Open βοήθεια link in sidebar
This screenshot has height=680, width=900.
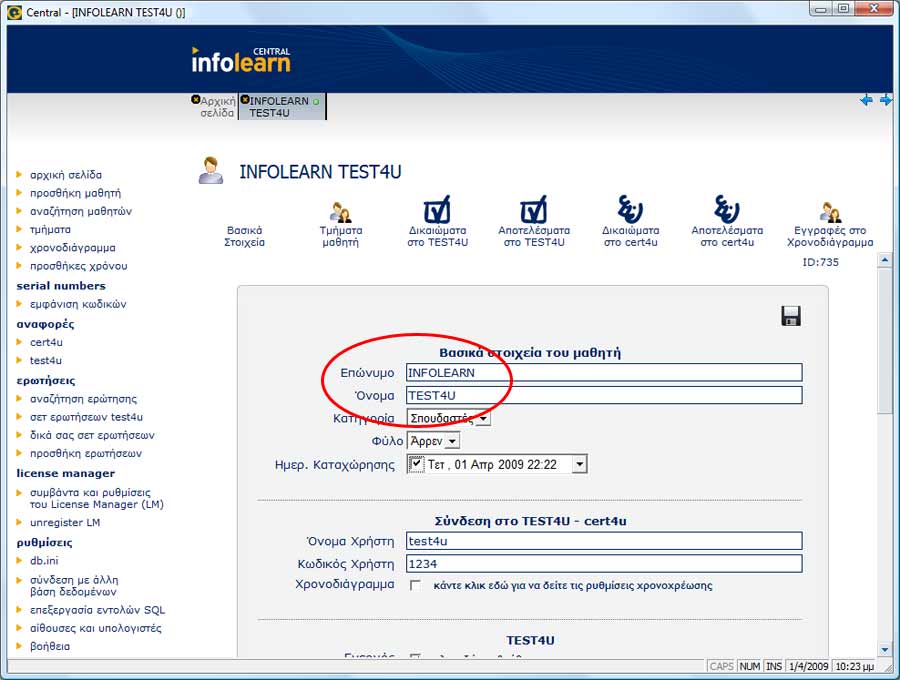pos(50,646)
